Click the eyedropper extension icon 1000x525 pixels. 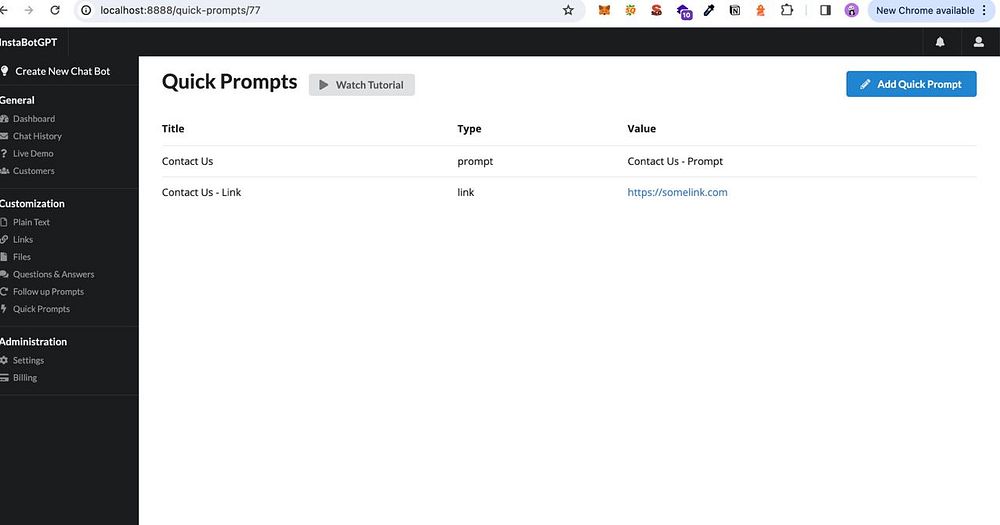(x=709, y=10)
